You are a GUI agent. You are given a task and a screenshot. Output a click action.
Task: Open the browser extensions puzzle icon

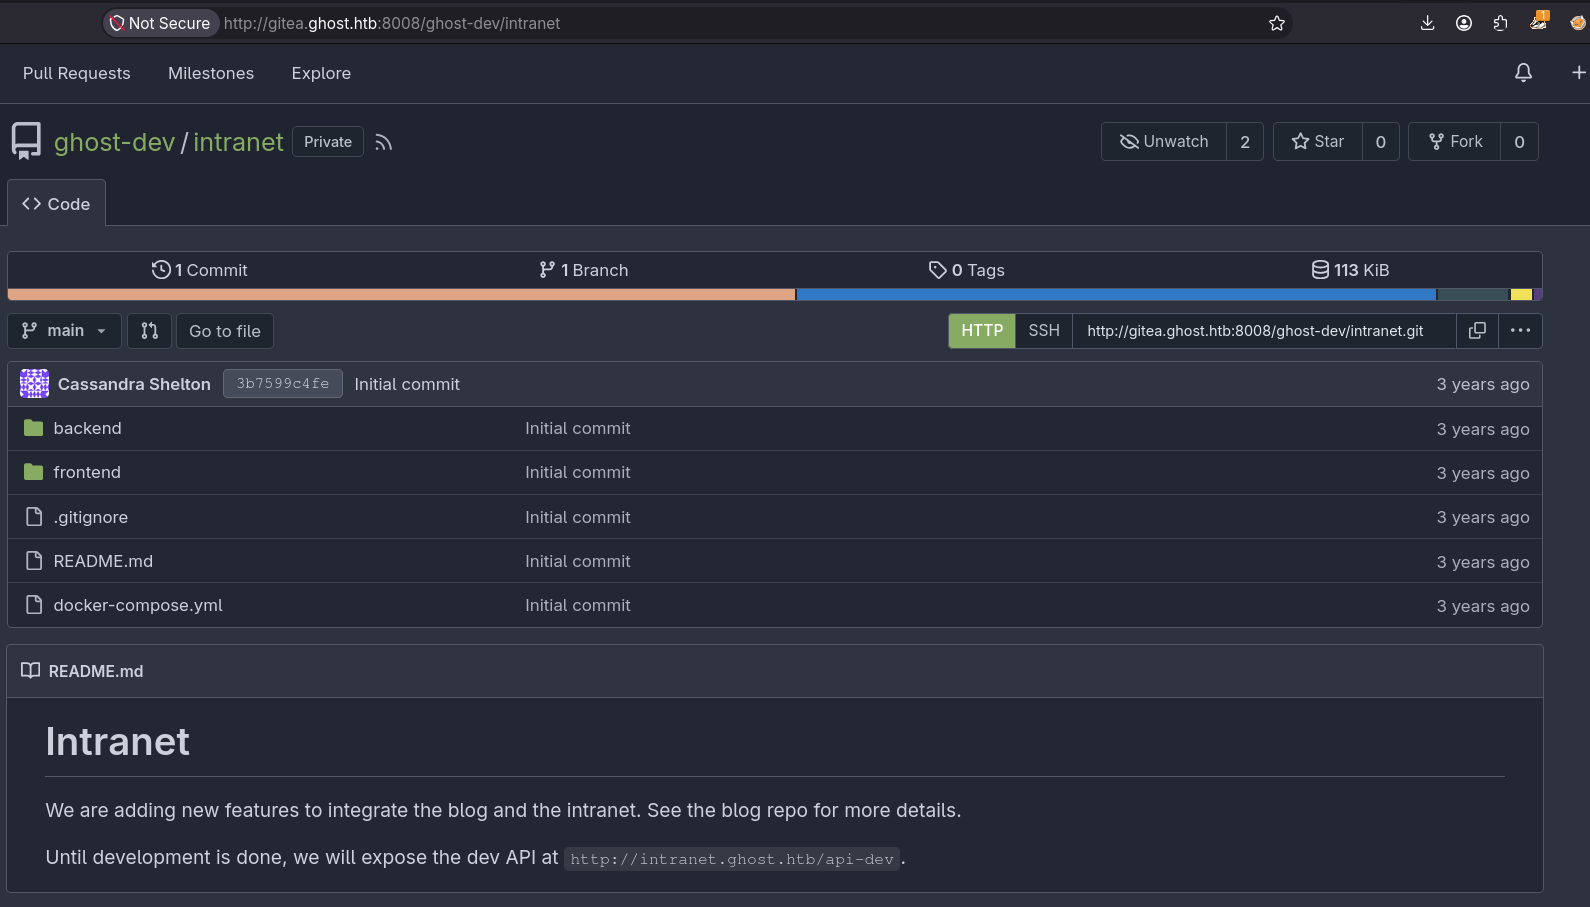coord(1501,23)
